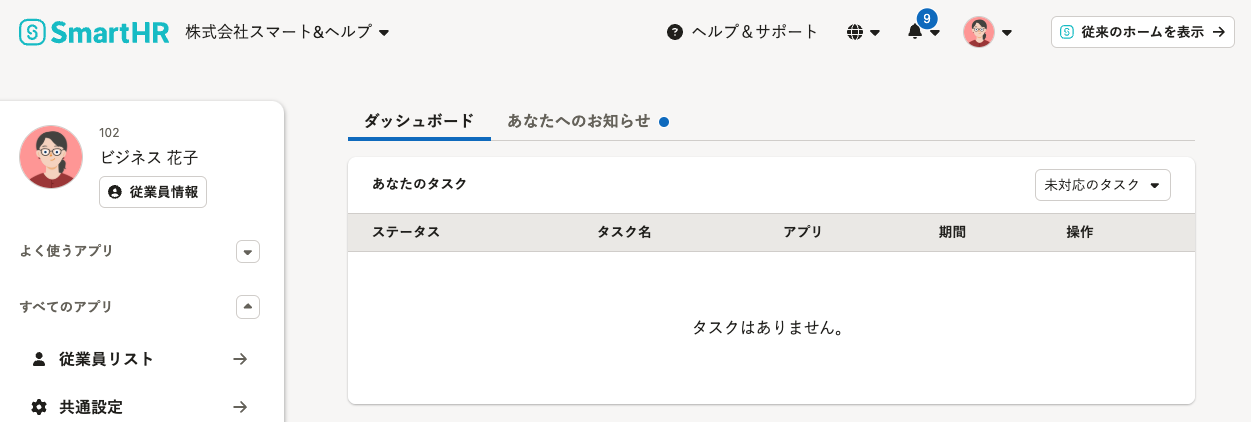
Task: Click the SmartHR logo
Action: (x=94, y=32)
